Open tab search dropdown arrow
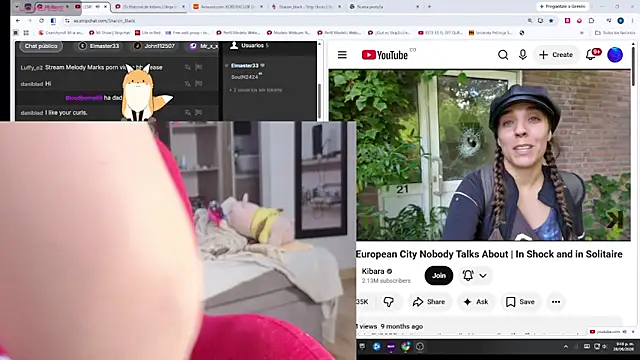Screen dimensions: 640x360 click(17, 7)
